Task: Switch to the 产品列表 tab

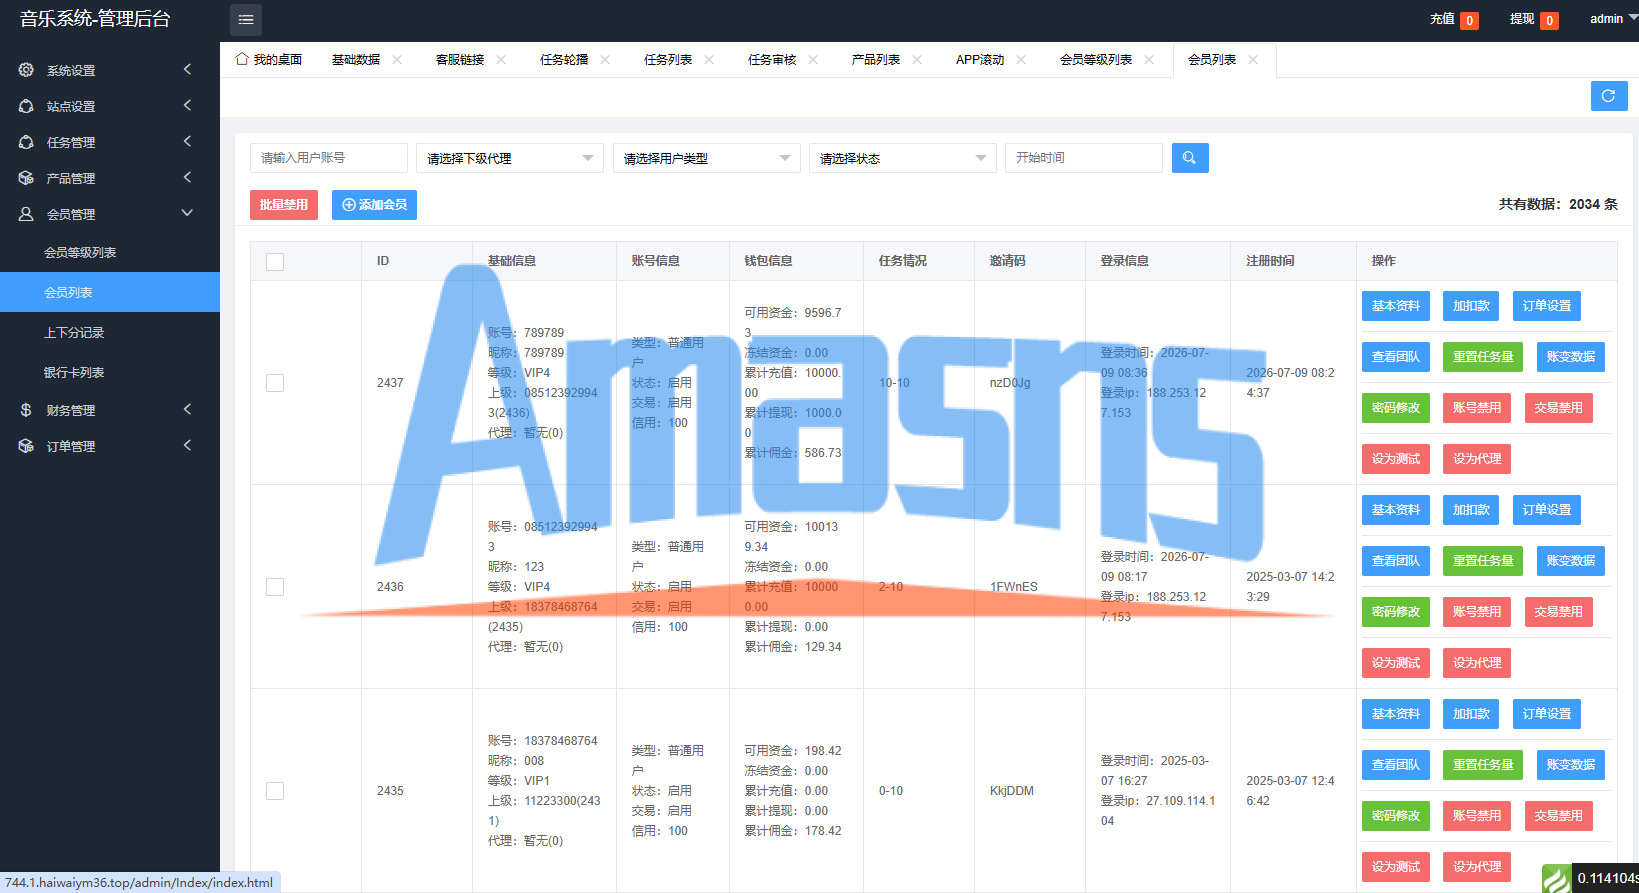Action: coord(876,60)
